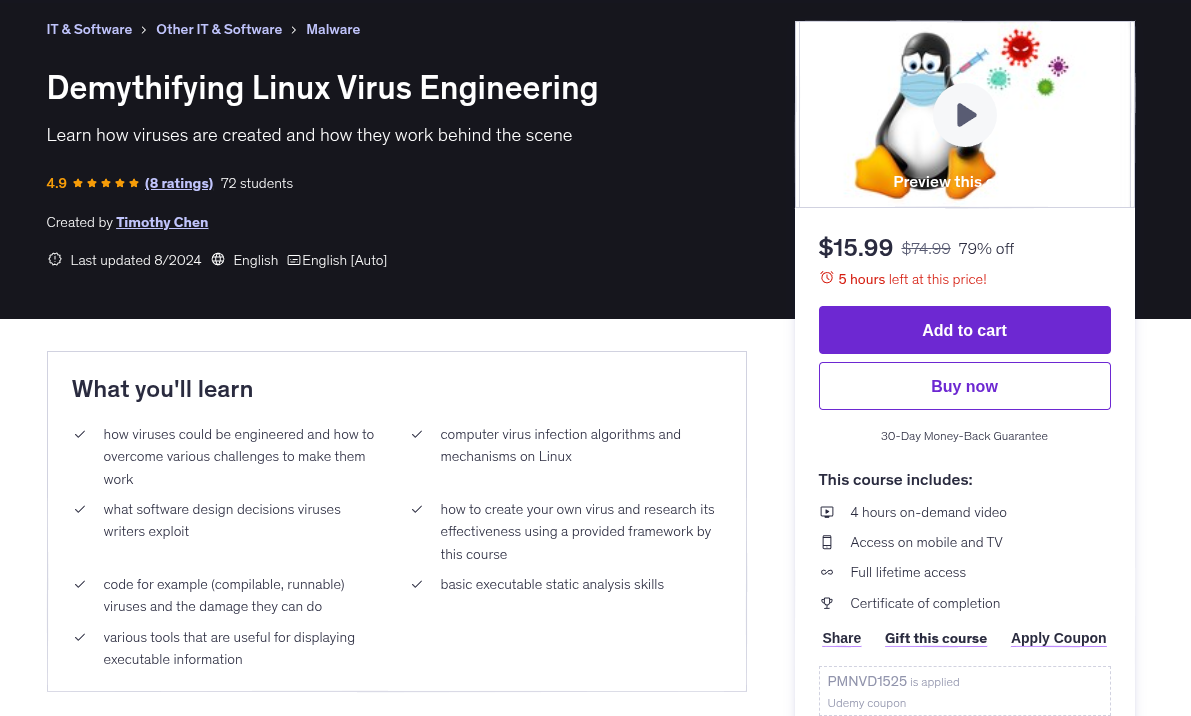The width and height of the screenshot is (1191, 716).
Task: Click the mobile access icon
Action: (827, 542)
